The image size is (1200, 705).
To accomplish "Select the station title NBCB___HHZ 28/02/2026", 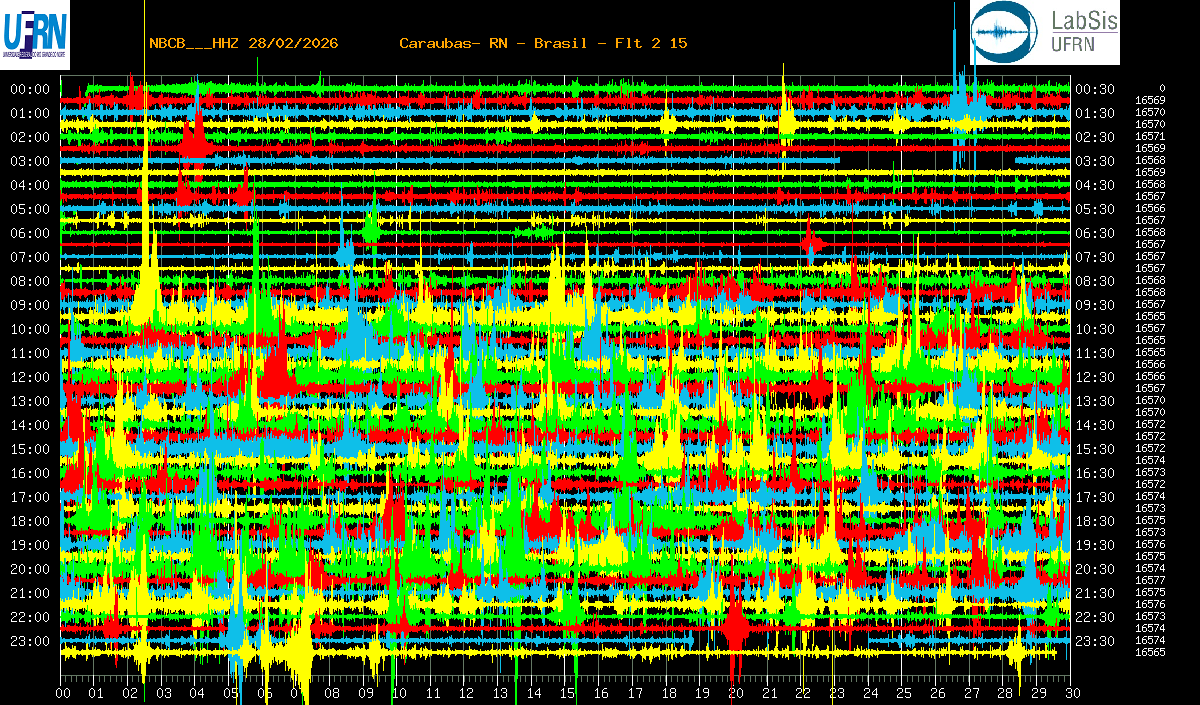I will pos(243,43).
